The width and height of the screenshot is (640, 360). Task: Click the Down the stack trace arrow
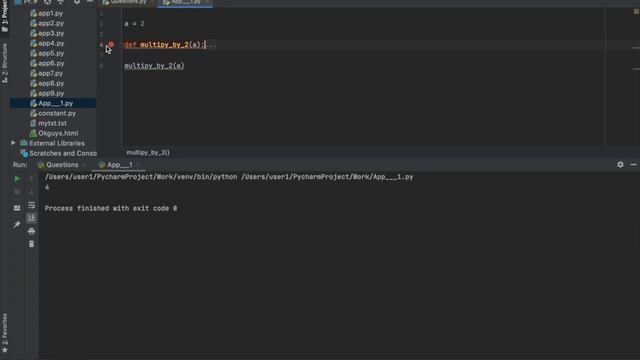[x=31, y=192]
